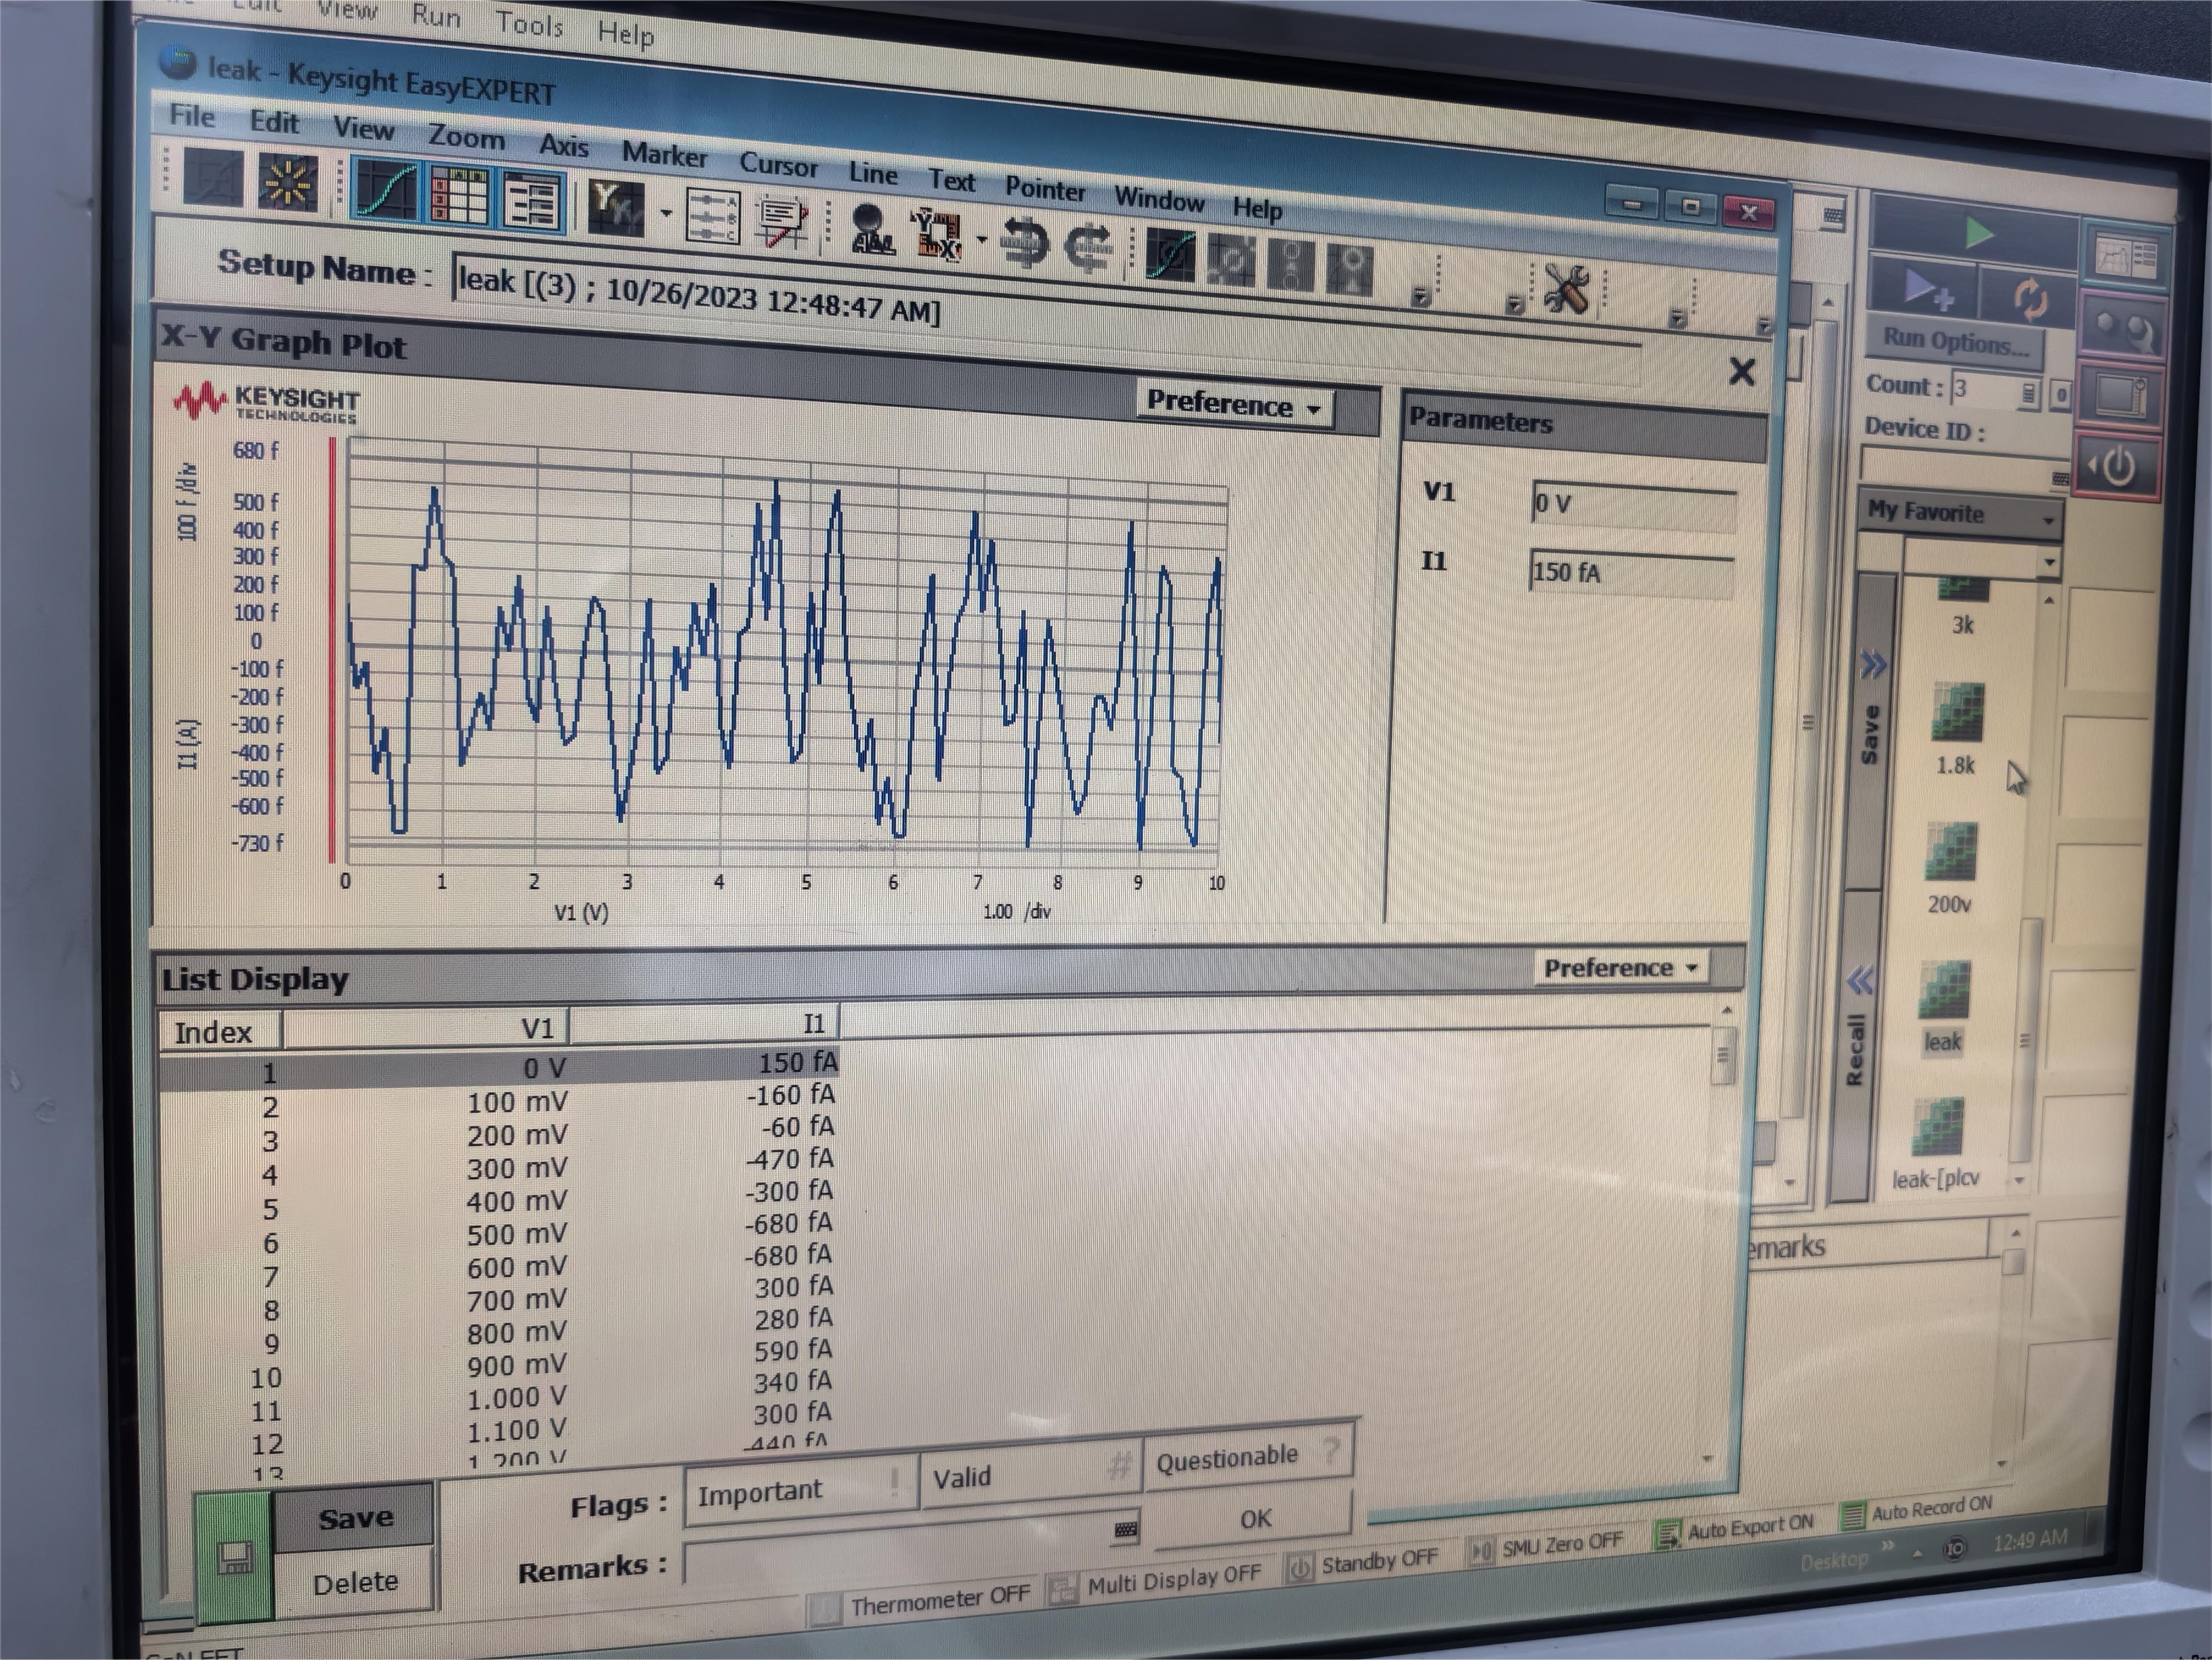
Task: Open the graph Preference dropdown
Action: (1234, 405)
